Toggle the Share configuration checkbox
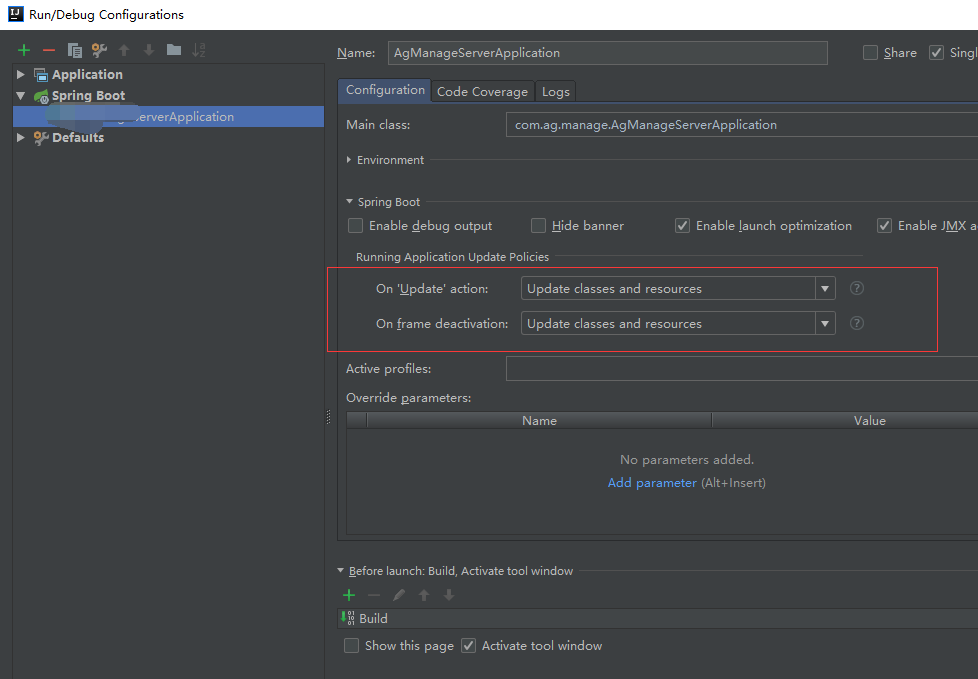 click(869, 52)
